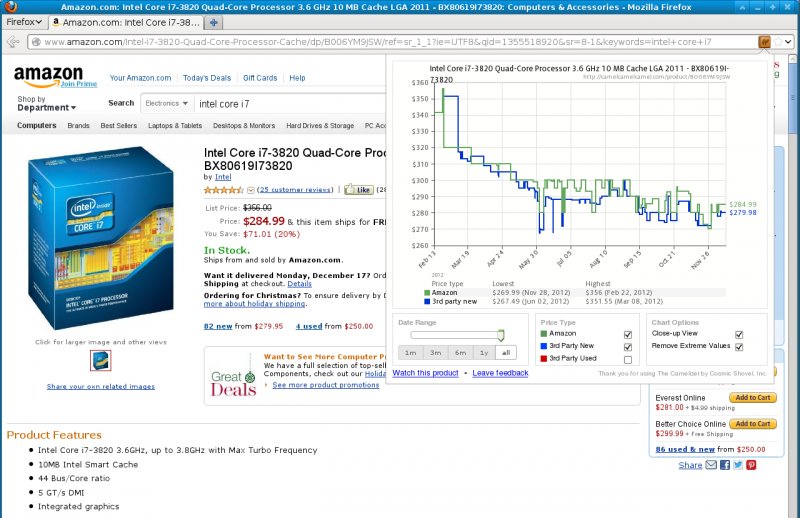Select the 3m date range button
Screen dimensions: 800x518
[x=436, y=353]
